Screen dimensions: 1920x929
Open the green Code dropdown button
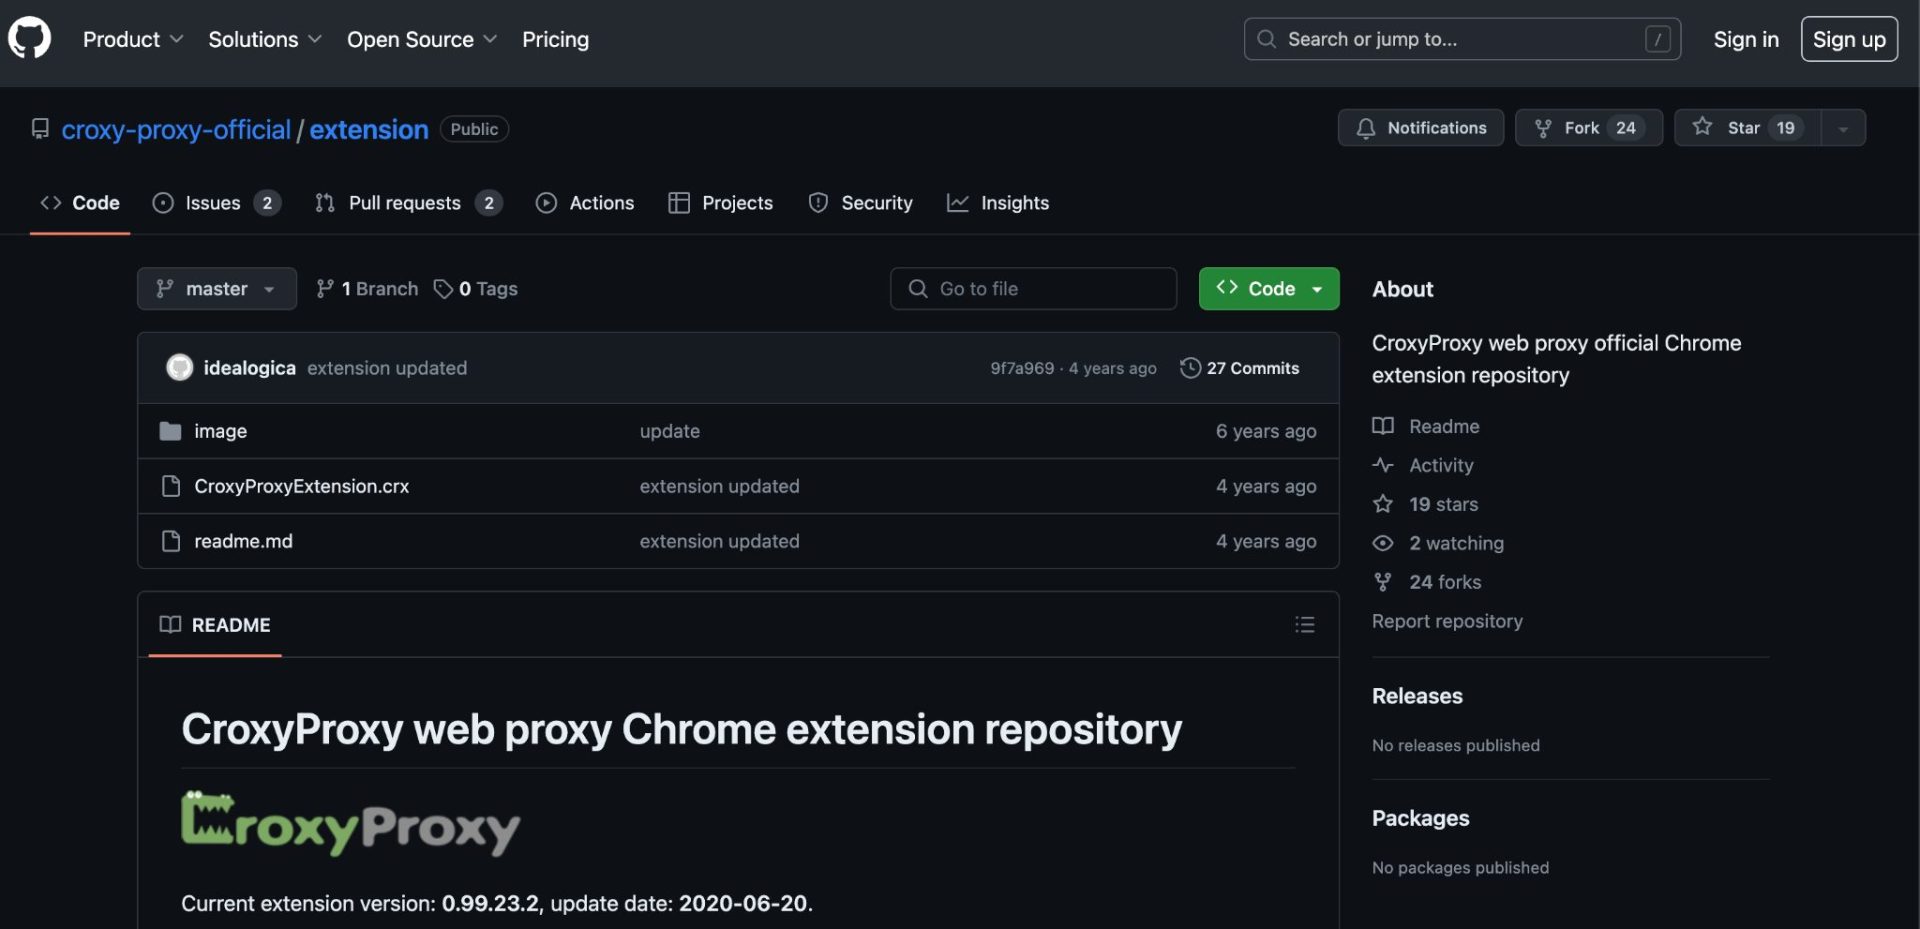pos(1269,288)
